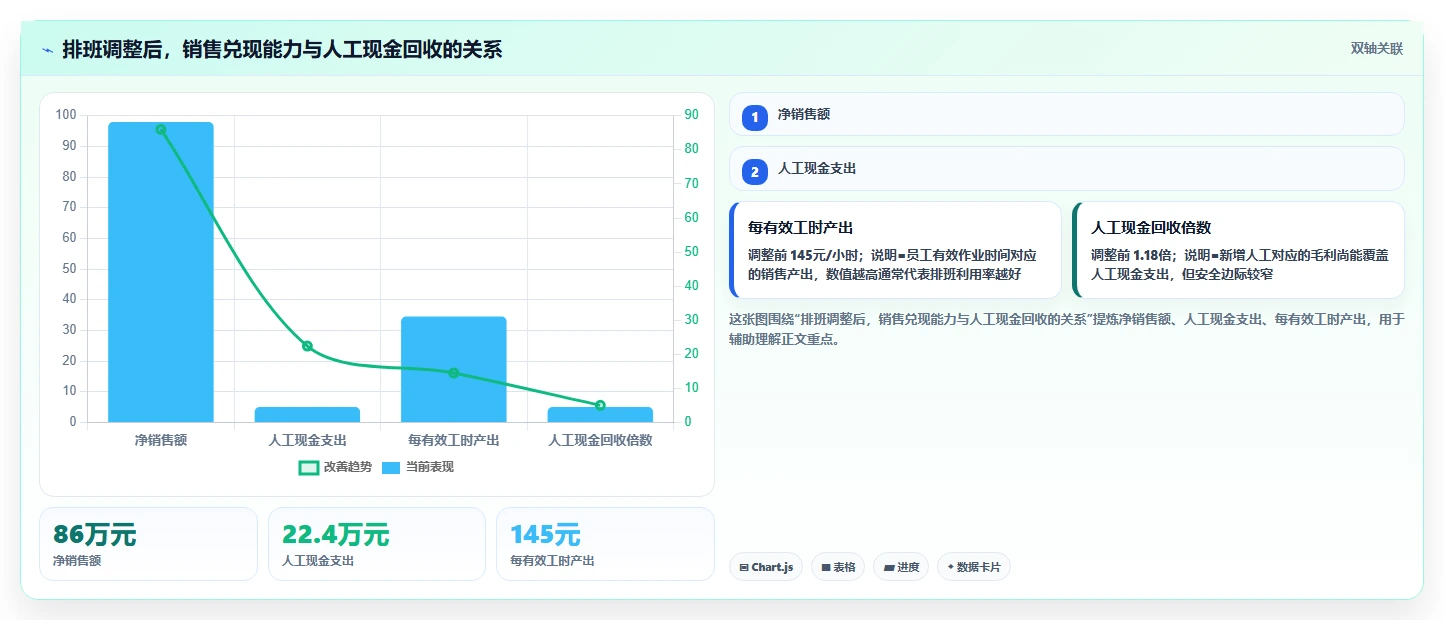The height and width of the screenshot is (620, 1444).
Task: Click the trend line point above 人工现金回收倍数
Action: [600, 405]
